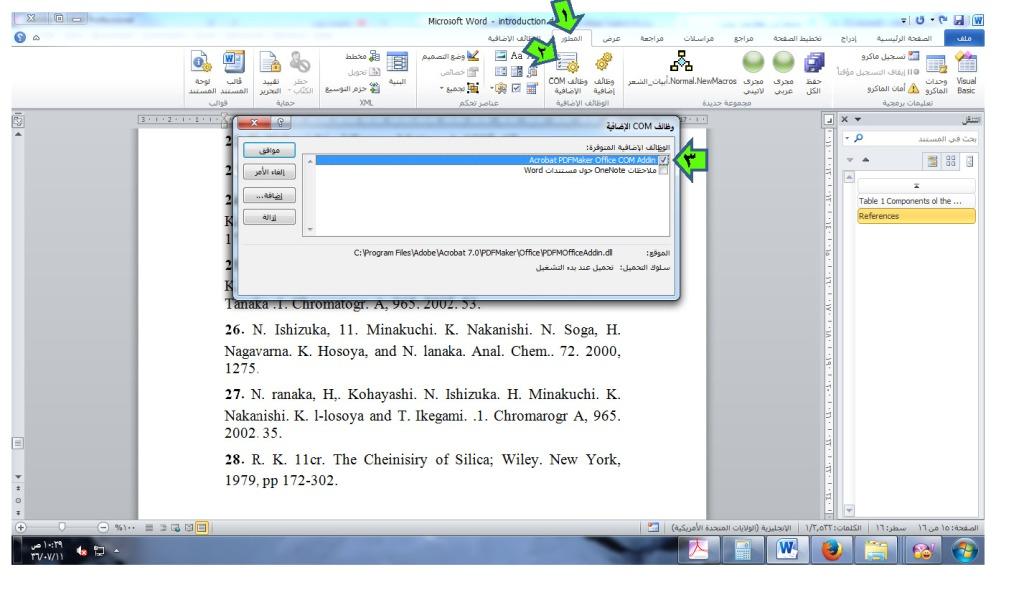
Task: Uncheck Acrobat PDFMaker Office COM Addin
Action: click(664, 160)
